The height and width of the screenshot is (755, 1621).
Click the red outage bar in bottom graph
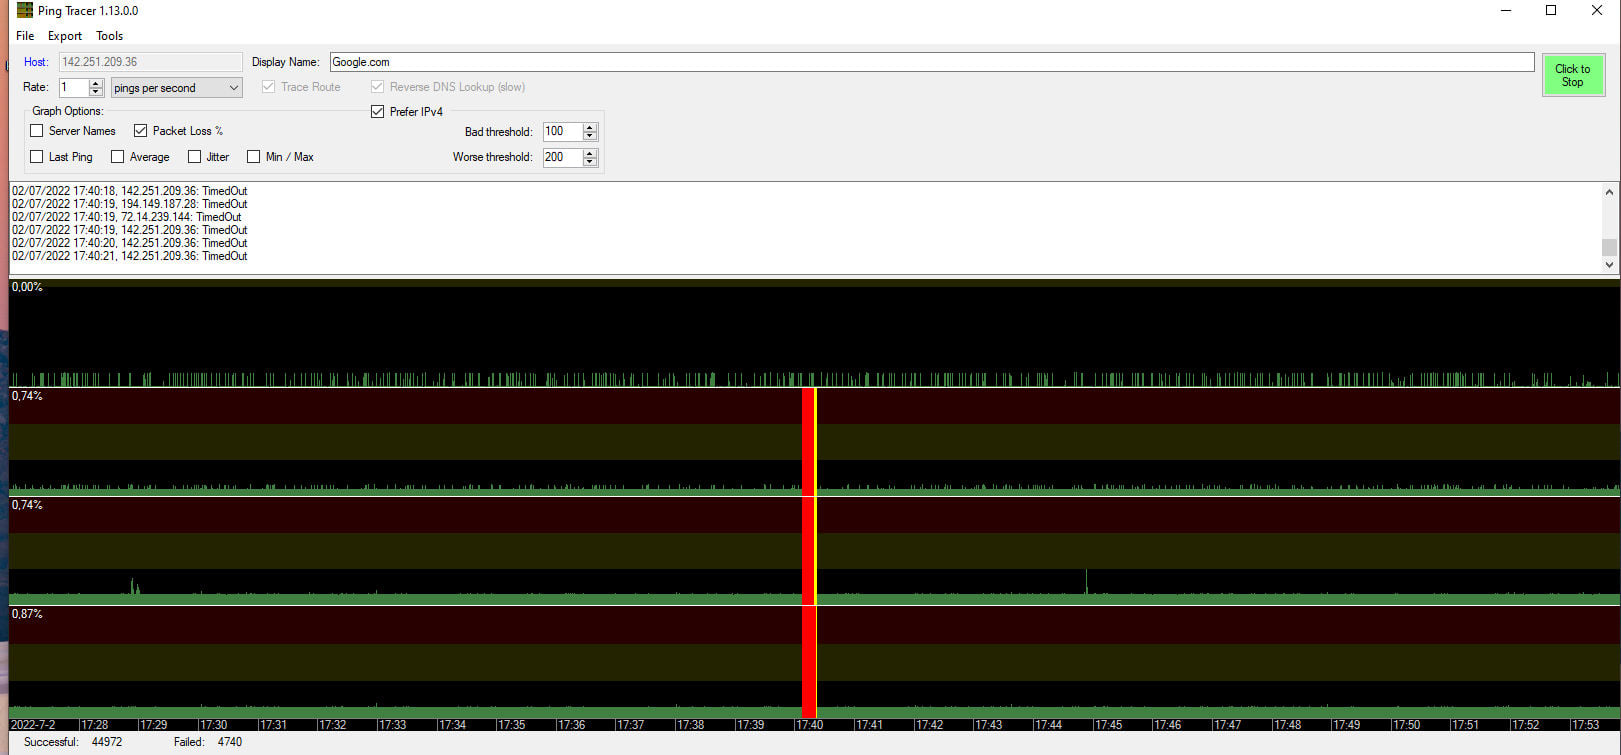tap(809, 661)
